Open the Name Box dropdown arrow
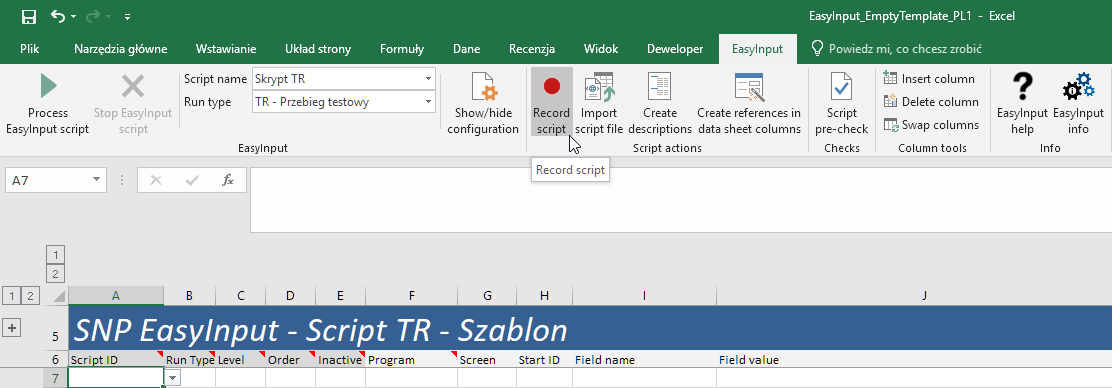The image size is (1112, 388). pos(96,180)
